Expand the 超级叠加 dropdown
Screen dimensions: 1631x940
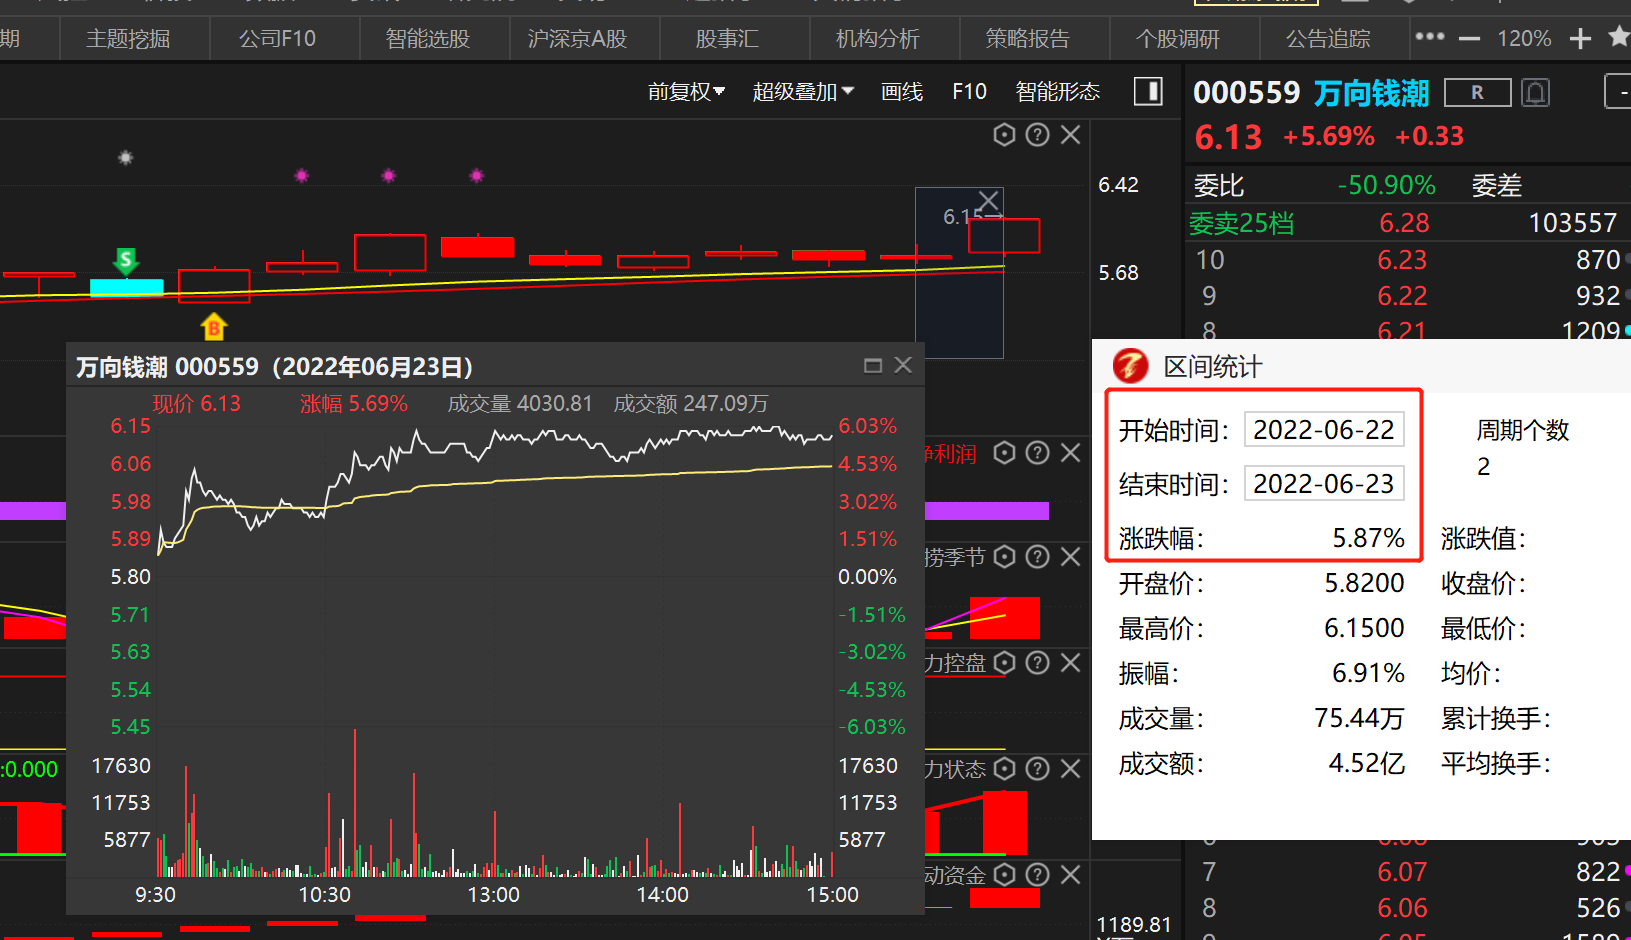tap(803, 92)
